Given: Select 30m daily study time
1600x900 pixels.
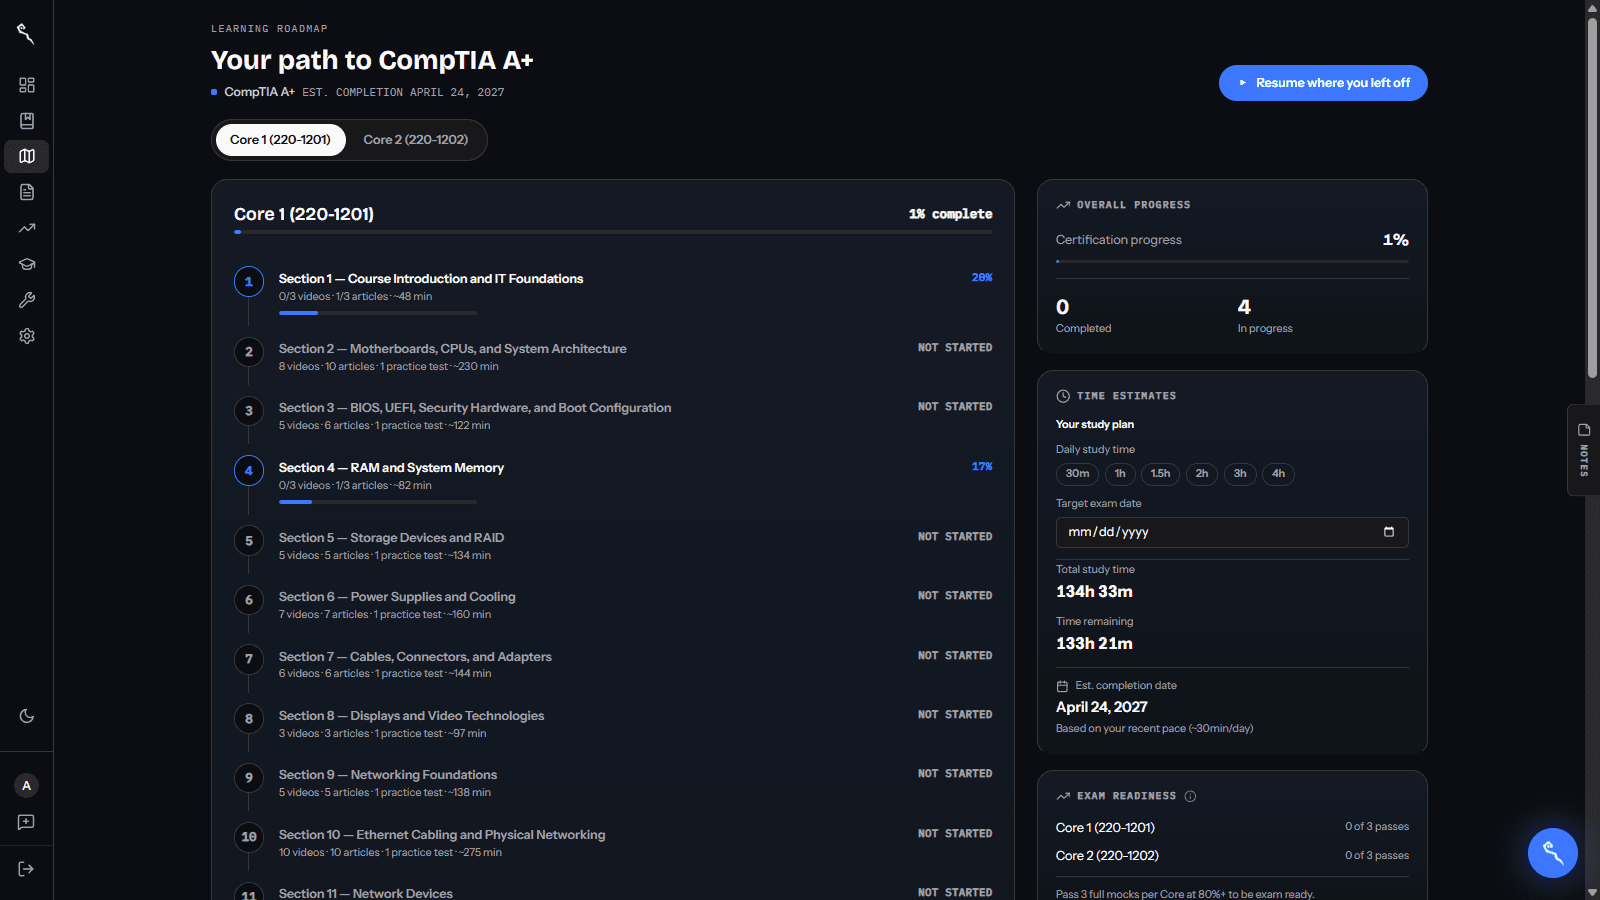Looking at the screenshot, I should (1077, 474).
